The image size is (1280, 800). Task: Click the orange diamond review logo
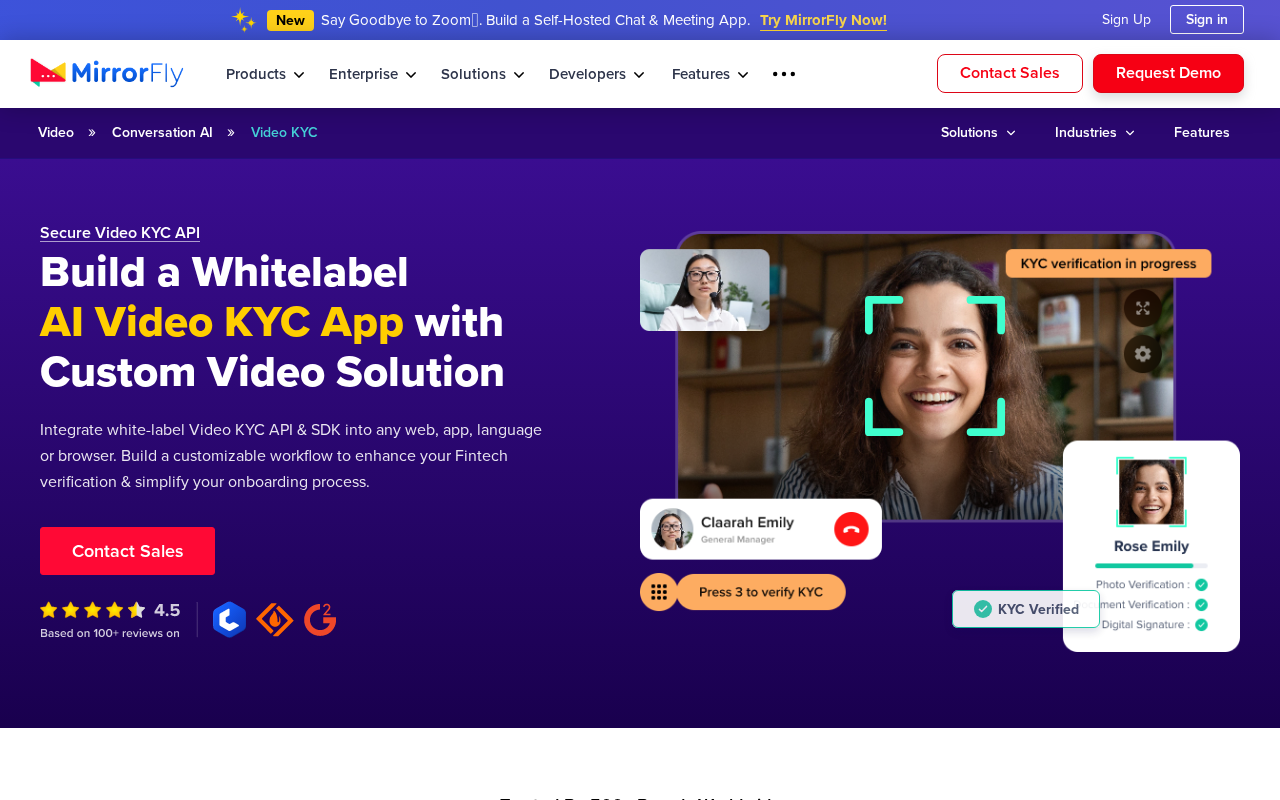274,619
